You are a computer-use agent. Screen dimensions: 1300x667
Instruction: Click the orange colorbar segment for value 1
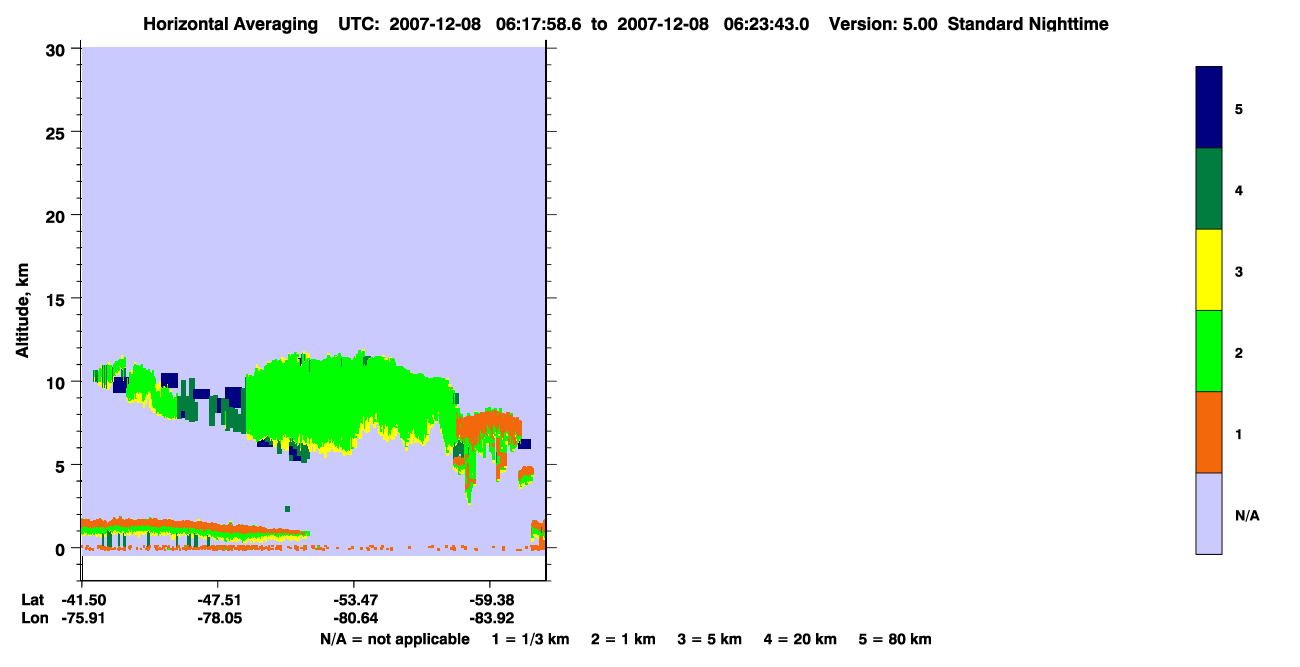pos(1209,432)
